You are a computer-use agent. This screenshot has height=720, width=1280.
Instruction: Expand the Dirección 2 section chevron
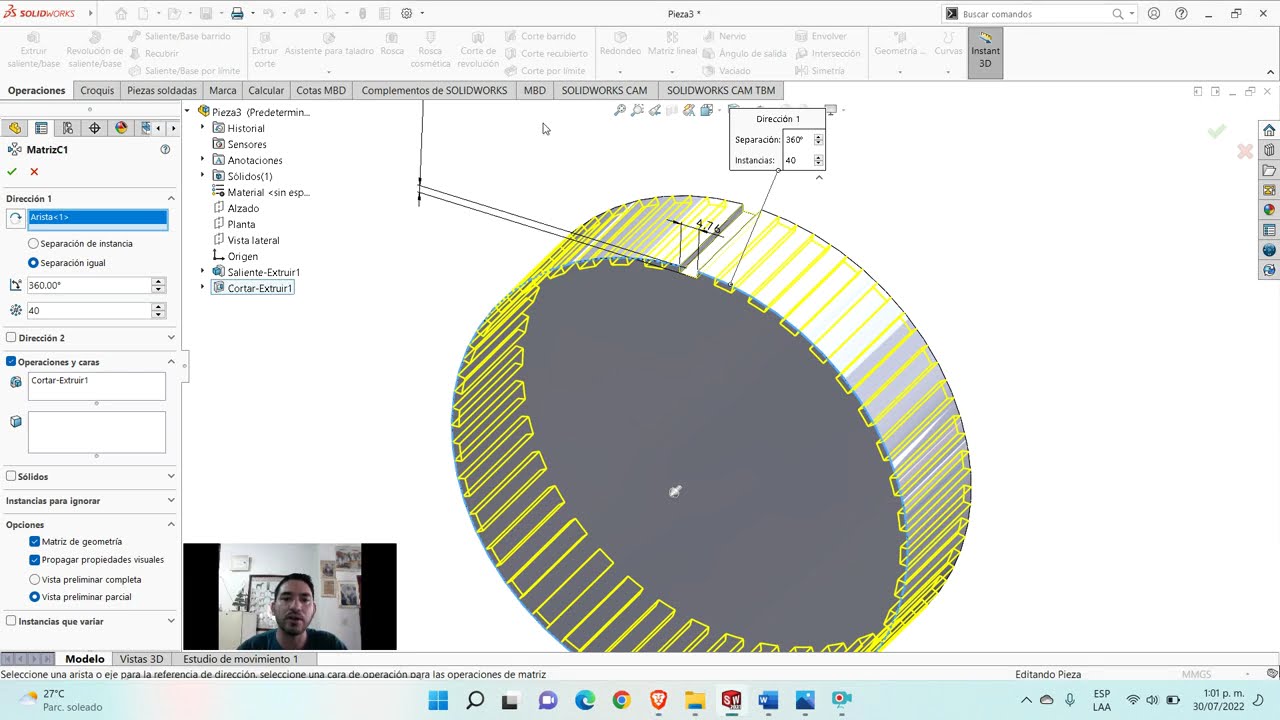pos(171,338)
